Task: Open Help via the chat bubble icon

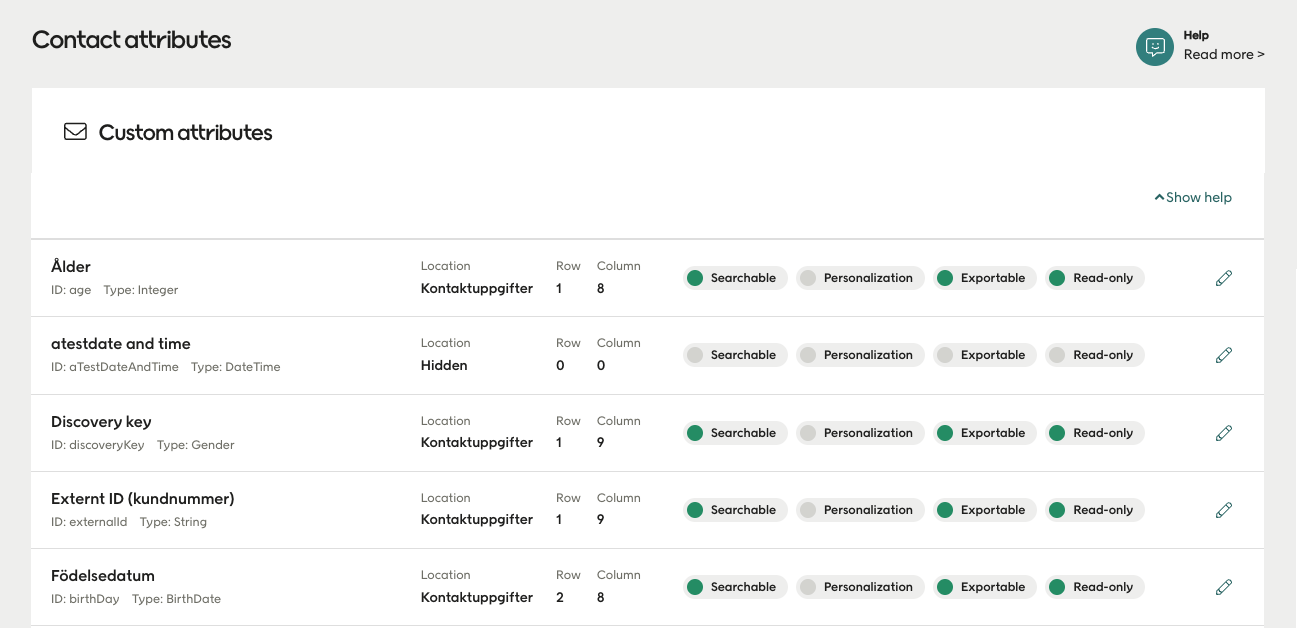Action: 1154,46
